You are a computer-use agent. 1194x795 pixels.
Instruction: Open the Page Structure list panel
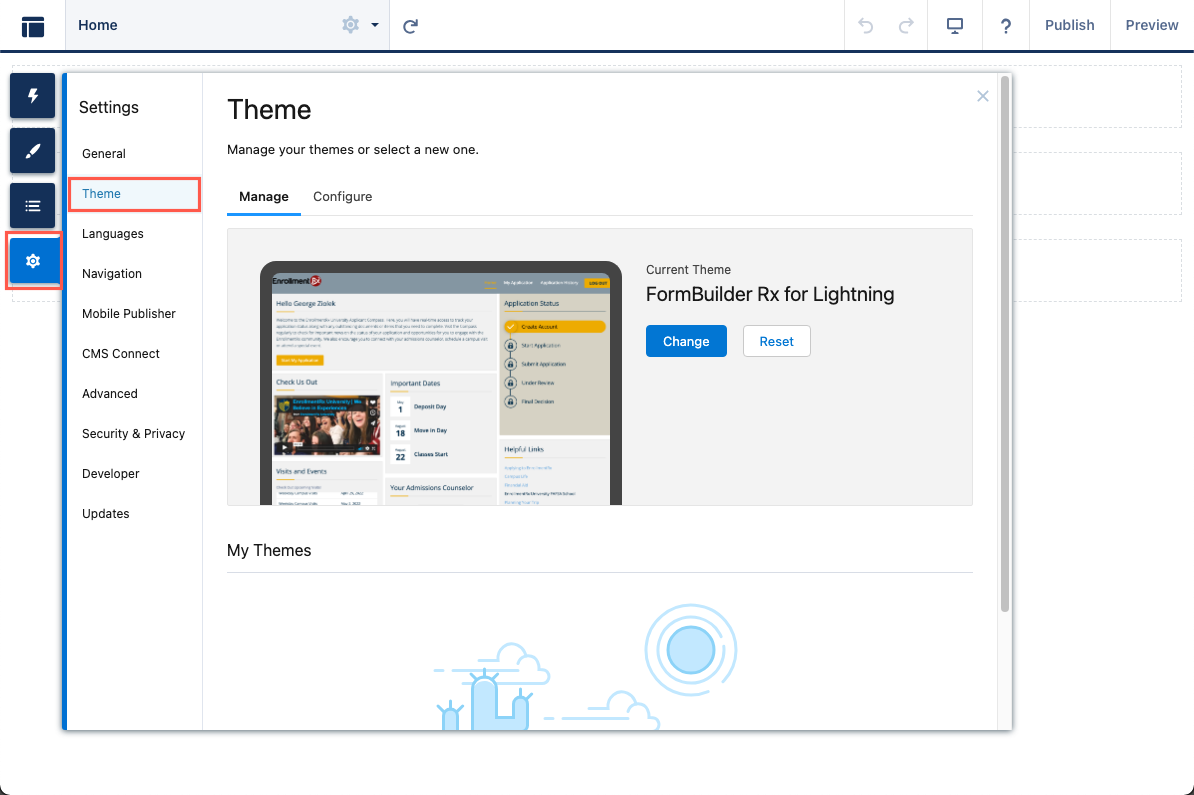(x=33, y=206)
